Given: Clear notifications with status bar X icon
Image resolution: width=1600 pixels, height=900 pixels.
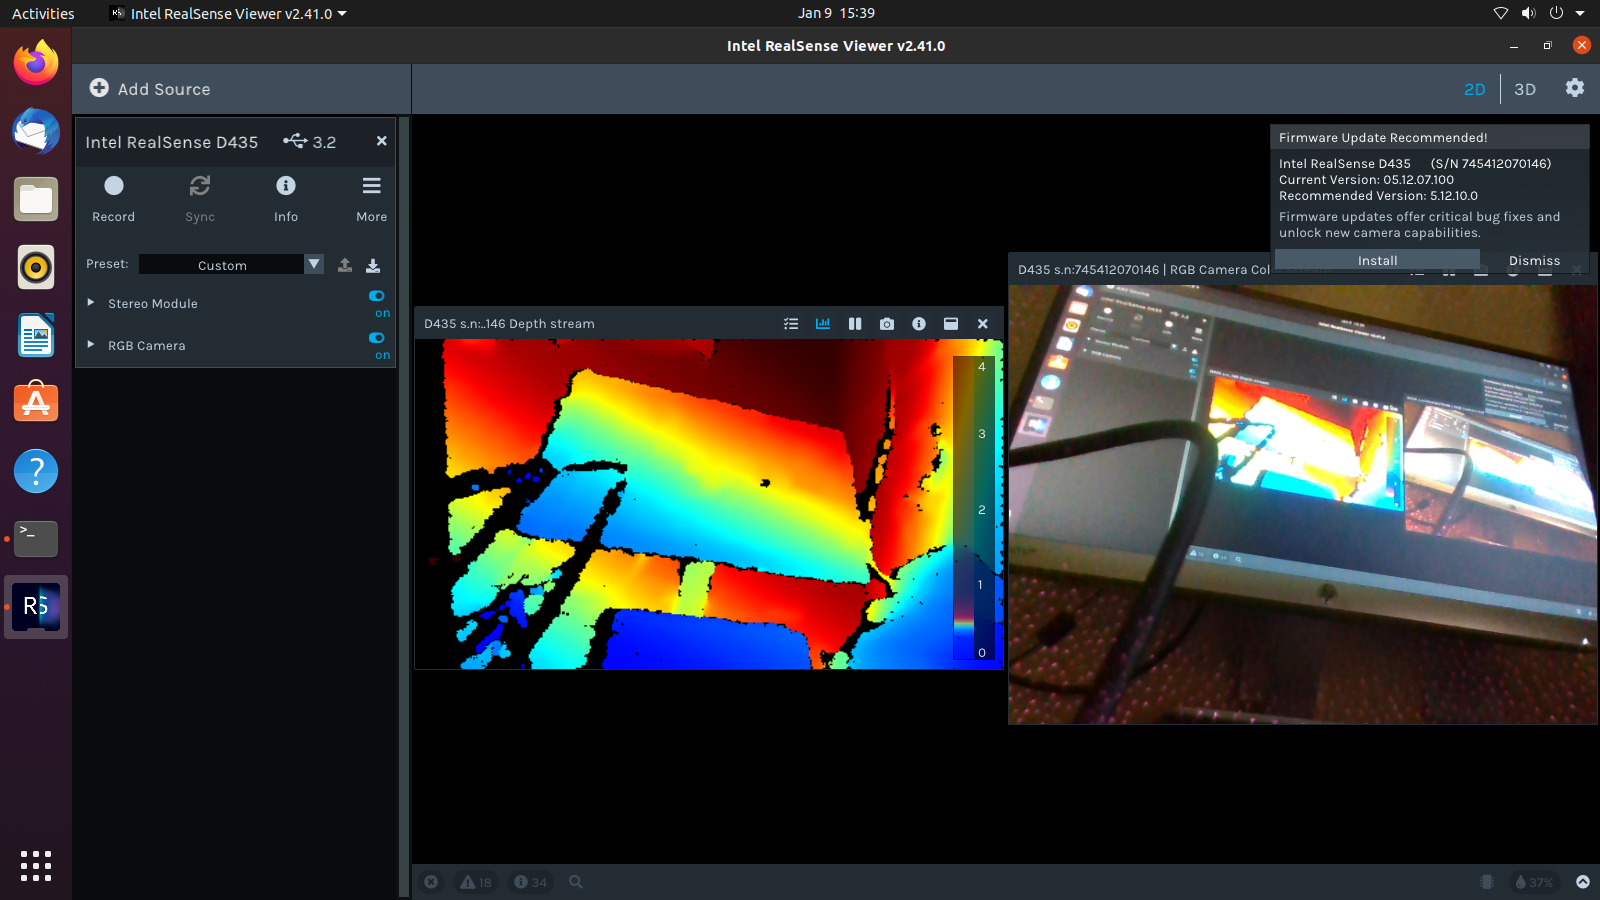Looking at the screenshot, I should tap(431, 882).
